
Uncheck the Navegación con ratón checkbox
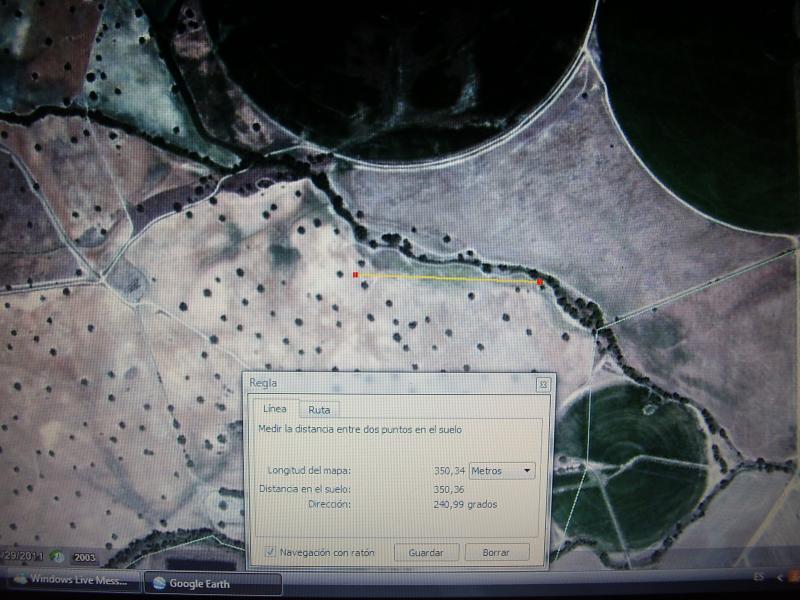[270, 552]
